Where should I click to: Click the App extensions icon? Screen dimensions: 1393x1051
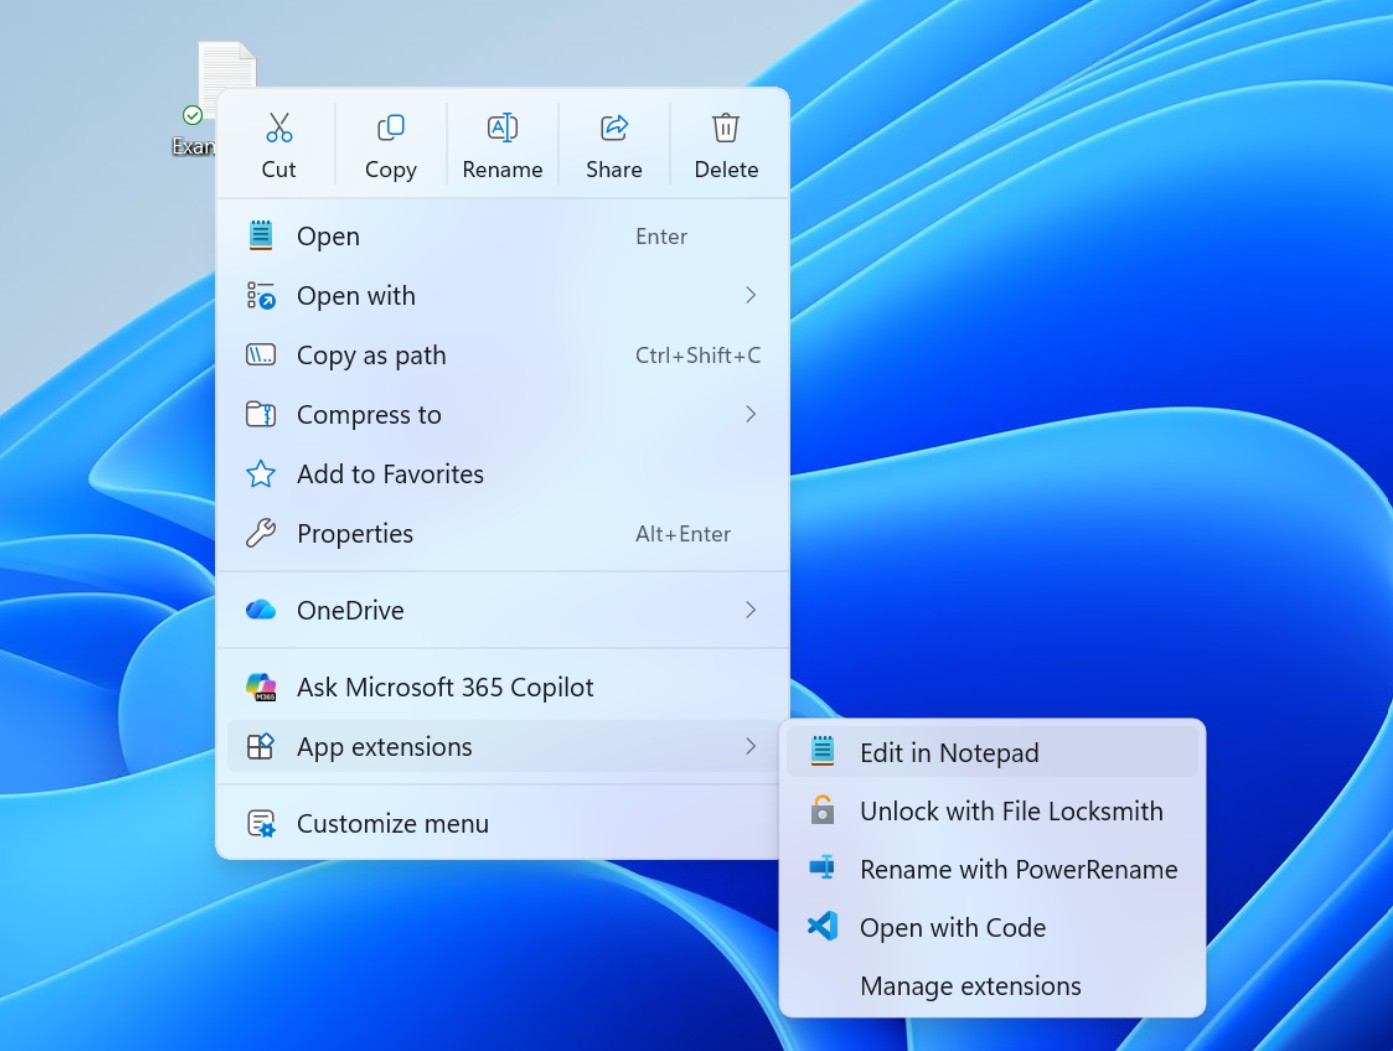click(x=260, y=746)
